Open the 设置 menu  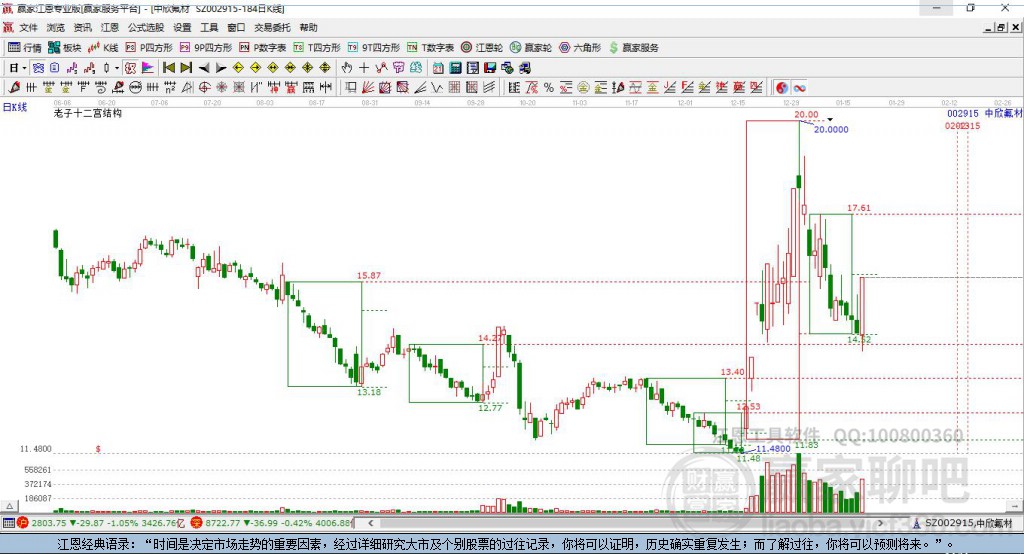pos(182,27)
